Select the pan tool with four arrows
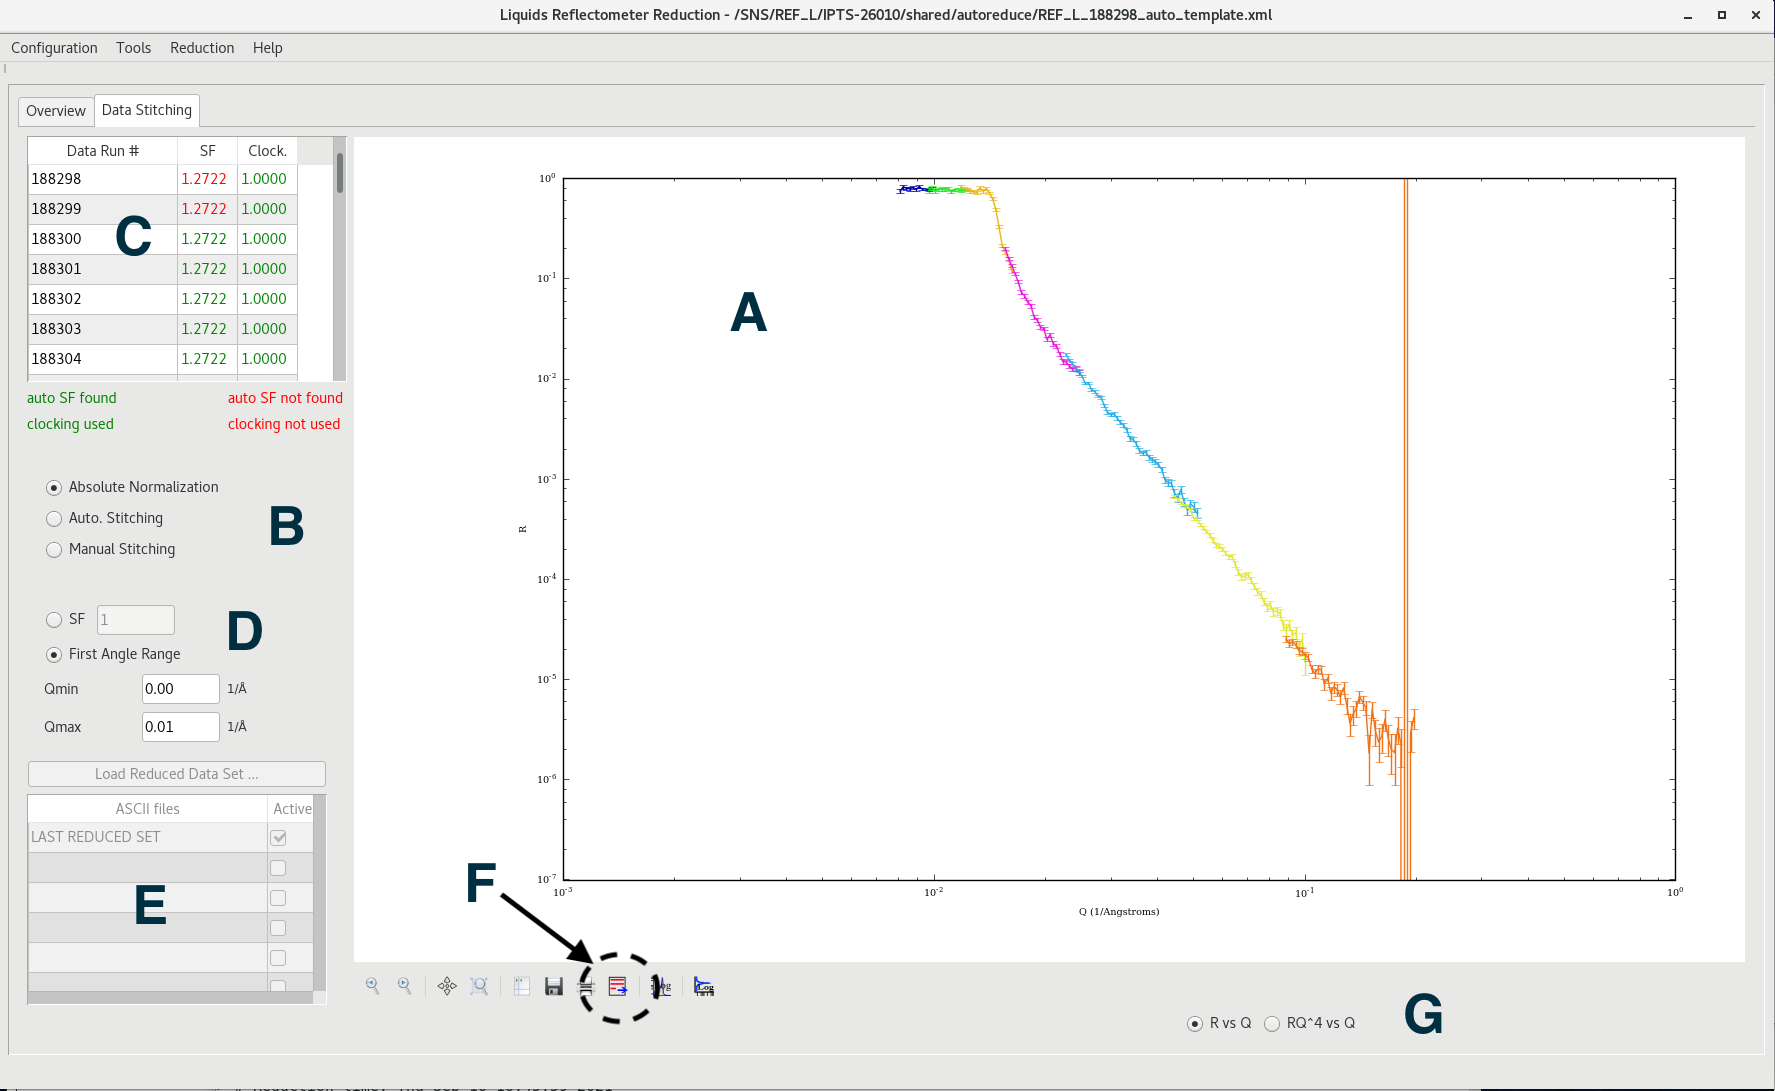 [447, 986]
